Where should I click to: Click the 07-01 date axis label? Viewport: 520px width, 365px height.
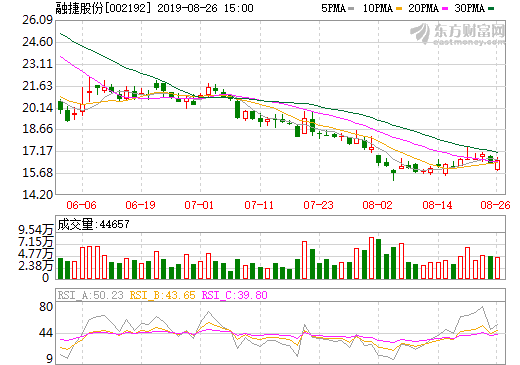[x=199, y=205]
